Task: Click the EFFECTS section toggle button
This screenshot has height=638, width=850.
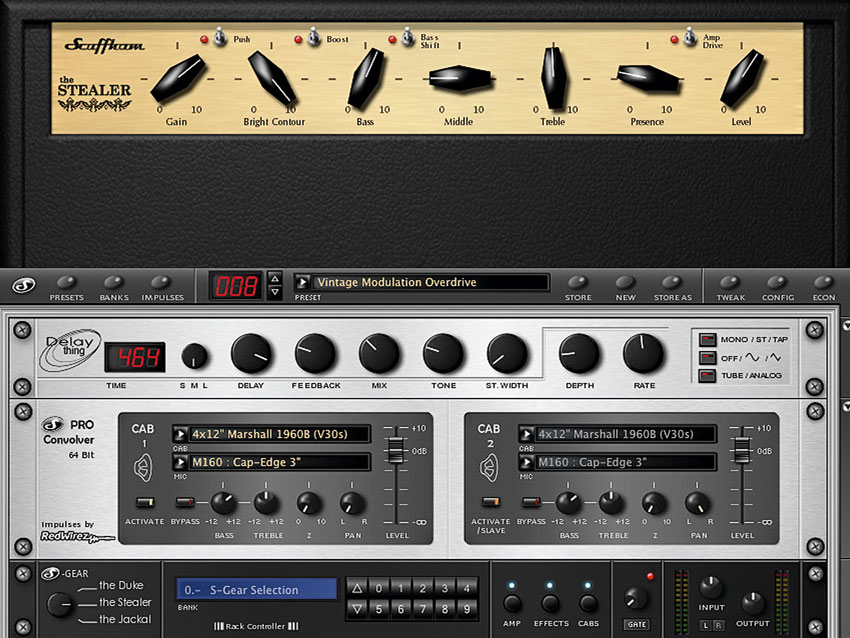Action: (x=550, y=603)
